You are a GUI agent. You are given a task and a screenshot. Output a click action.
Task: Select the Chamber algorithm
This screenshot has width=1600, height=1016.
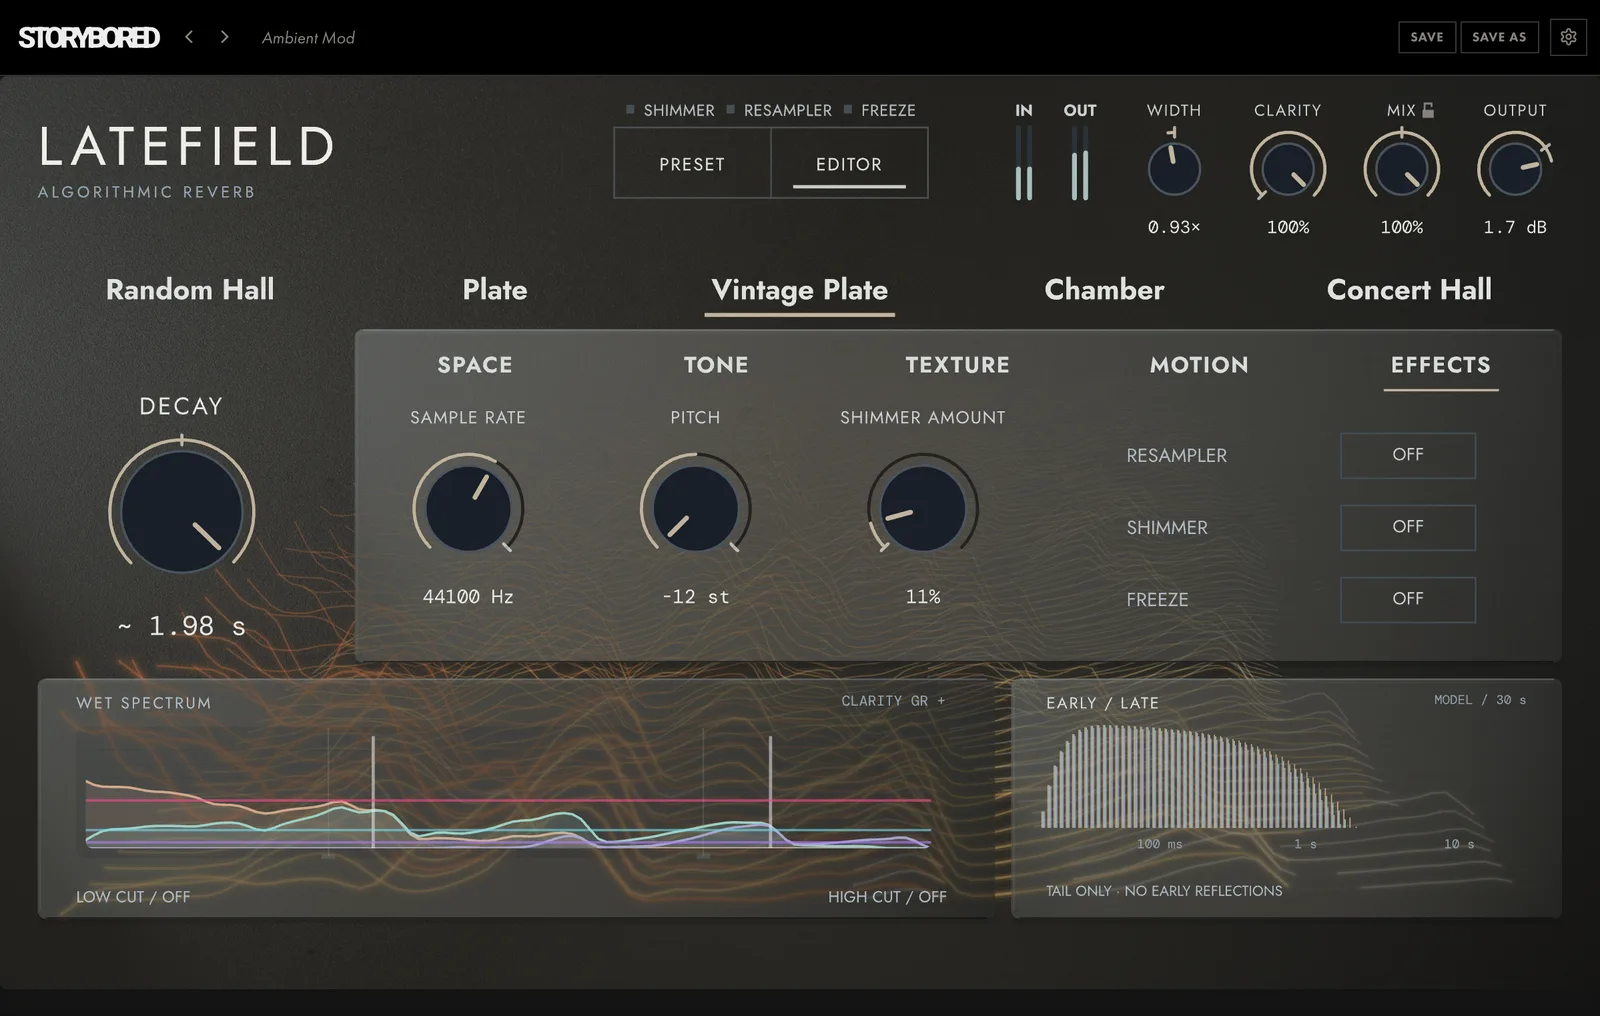[1105, 290]
